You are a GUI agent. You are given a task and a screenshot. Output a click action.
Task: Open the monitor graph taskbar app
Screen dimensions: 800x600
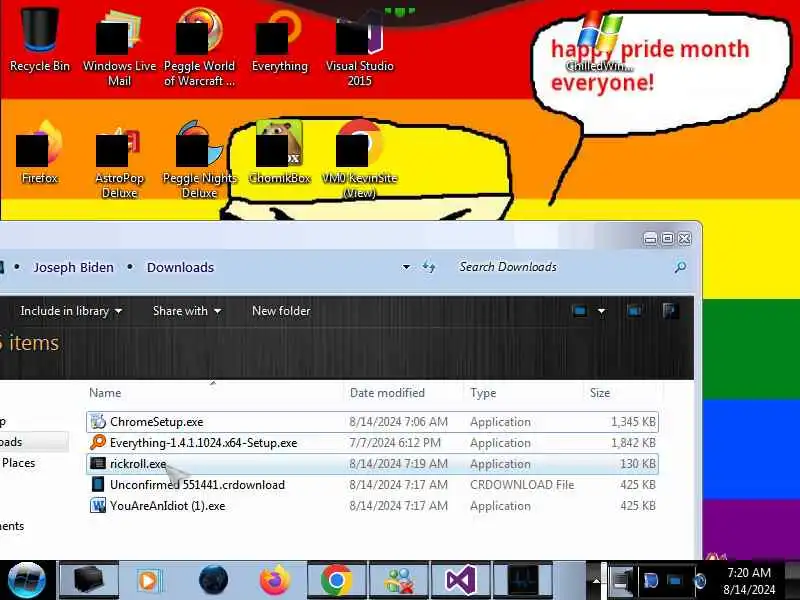click(x=523, y=581)
